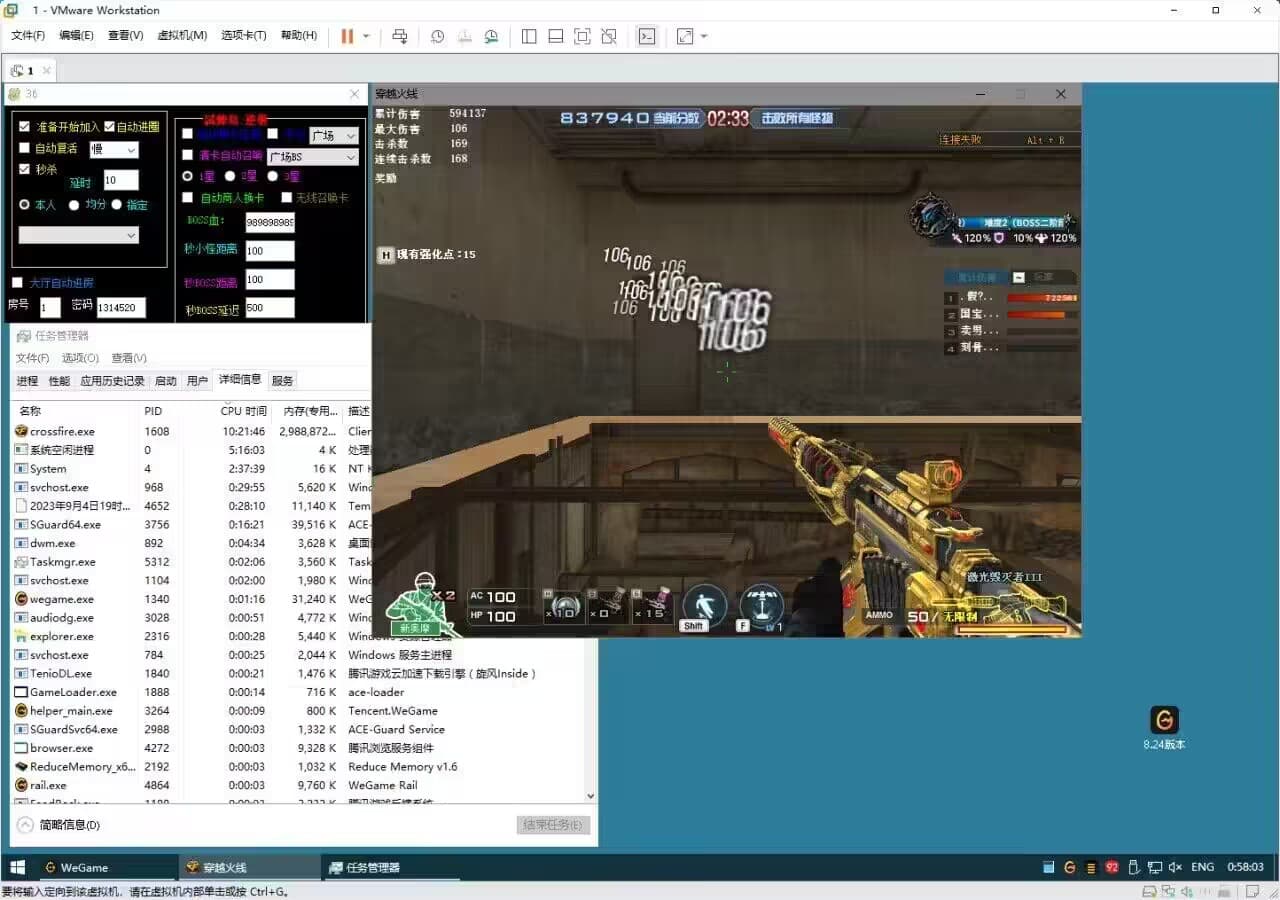Viewport: 1280px width, 900px height.
Task: Click the stretch guest display icon
Action: [685, 36]
